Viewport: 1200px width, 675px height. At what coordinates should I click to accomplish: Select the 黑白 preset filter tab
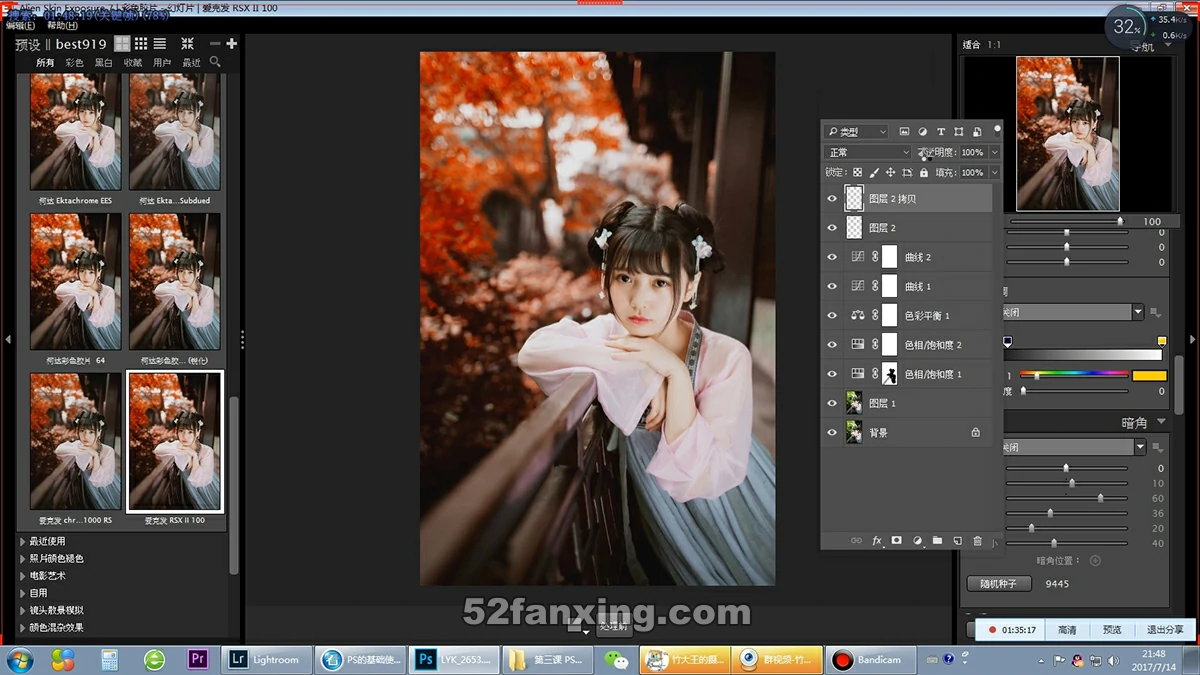[103, 63]
